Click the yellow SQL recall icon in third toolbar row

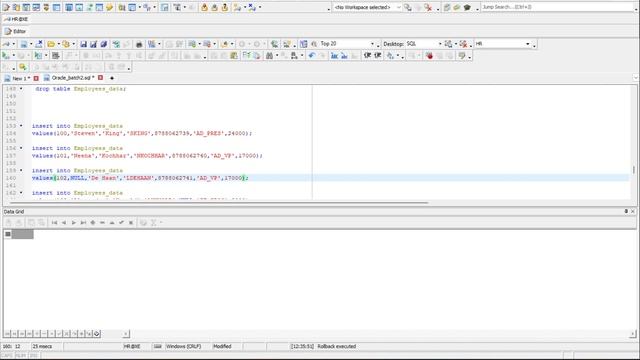pos(22,67)
